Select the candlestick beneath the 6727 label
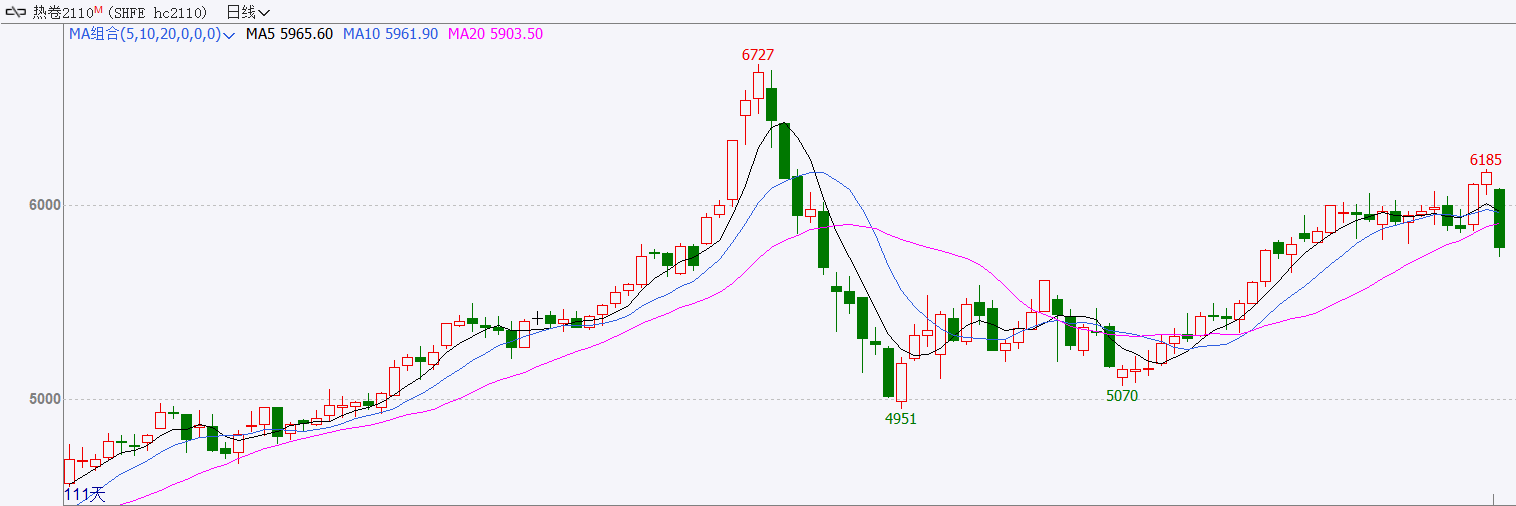The height and width of the screenshot is (506, 1516). [758, 85]
